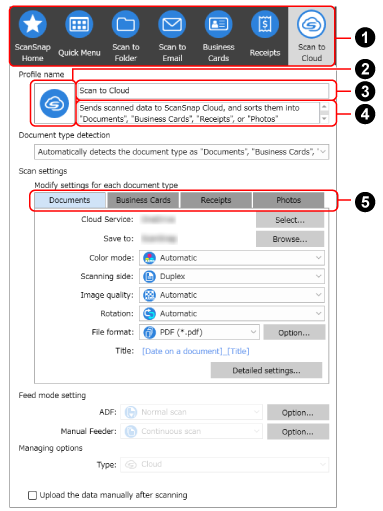This screenshot has height=511, width=383.
Task: Switch to the Photos tab
Action: (x=289, y=200)
